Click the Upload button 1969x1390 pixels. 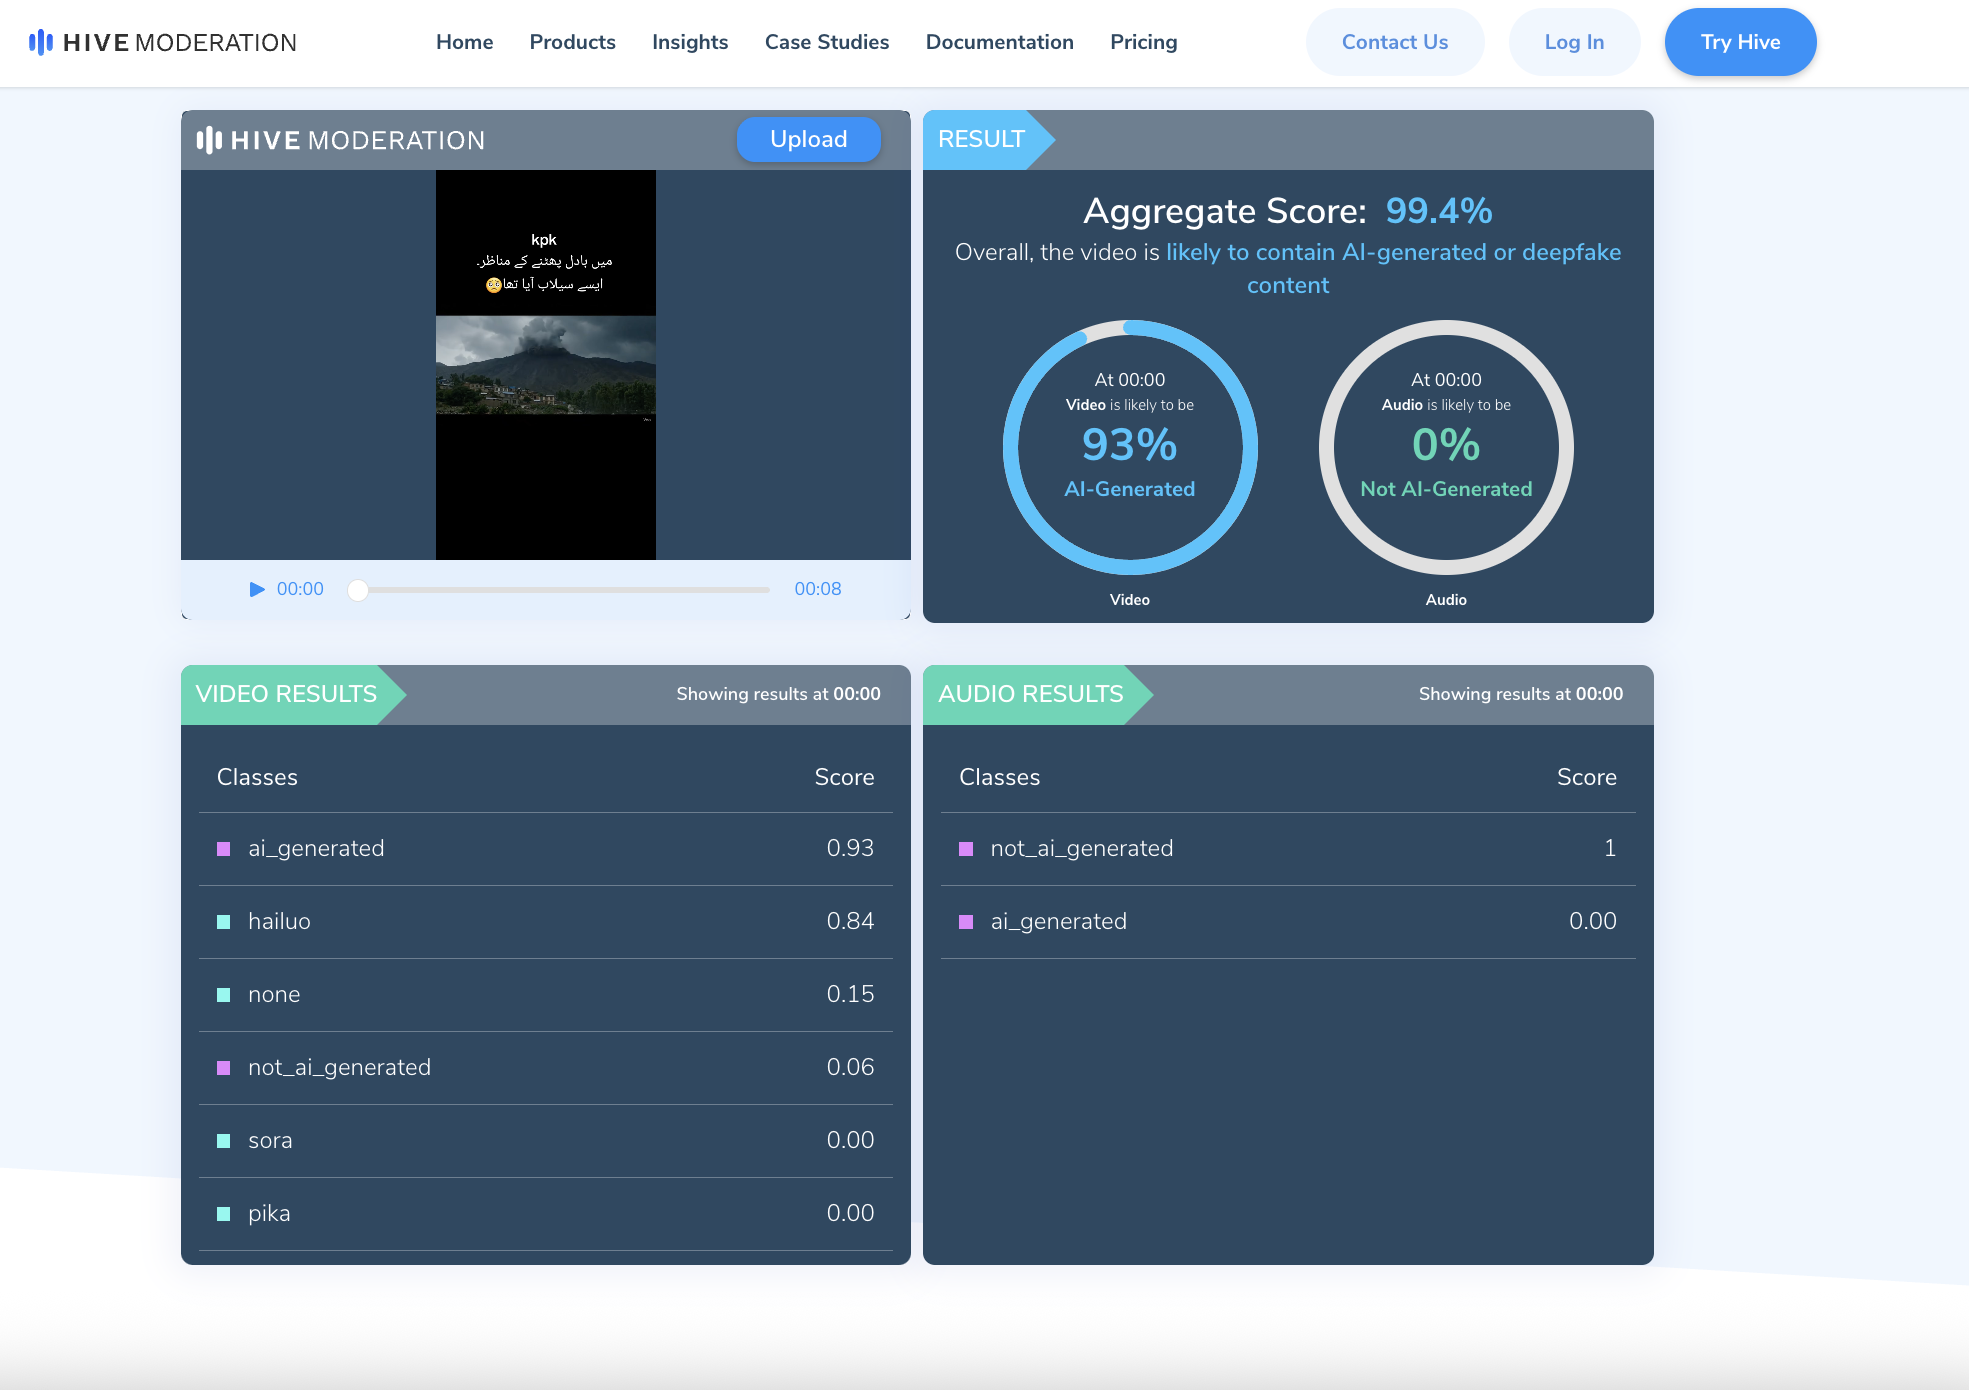[808, 139]
